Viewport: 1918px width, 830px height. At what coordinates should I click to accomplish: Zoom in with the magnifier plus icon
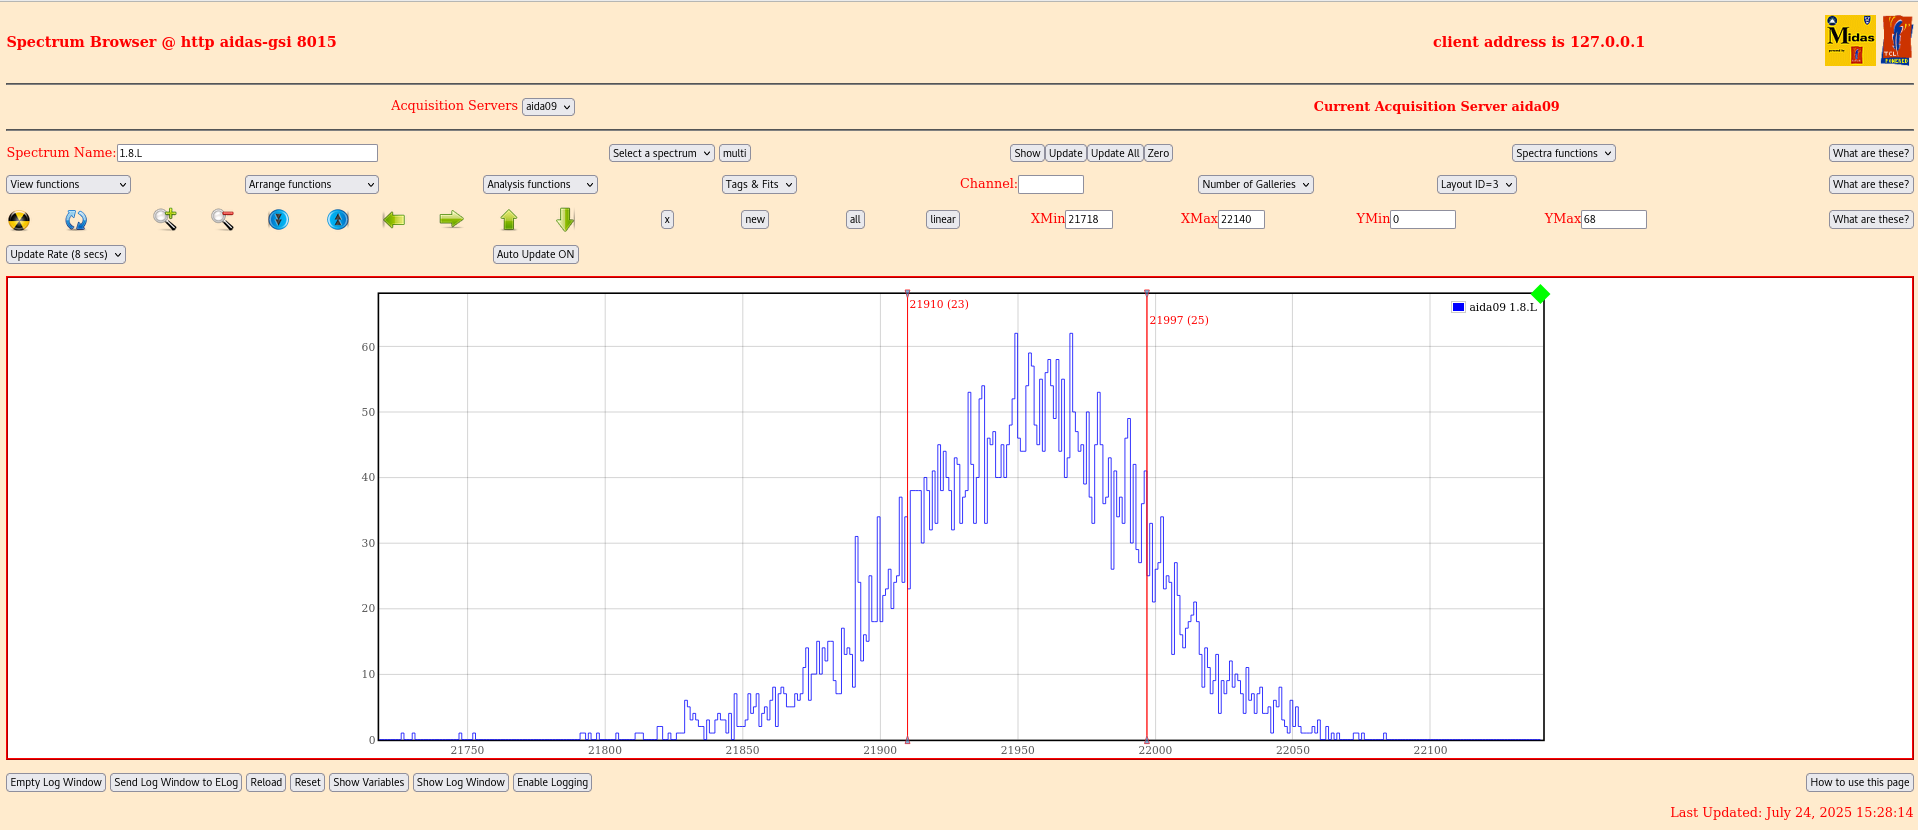coord(165,219)
